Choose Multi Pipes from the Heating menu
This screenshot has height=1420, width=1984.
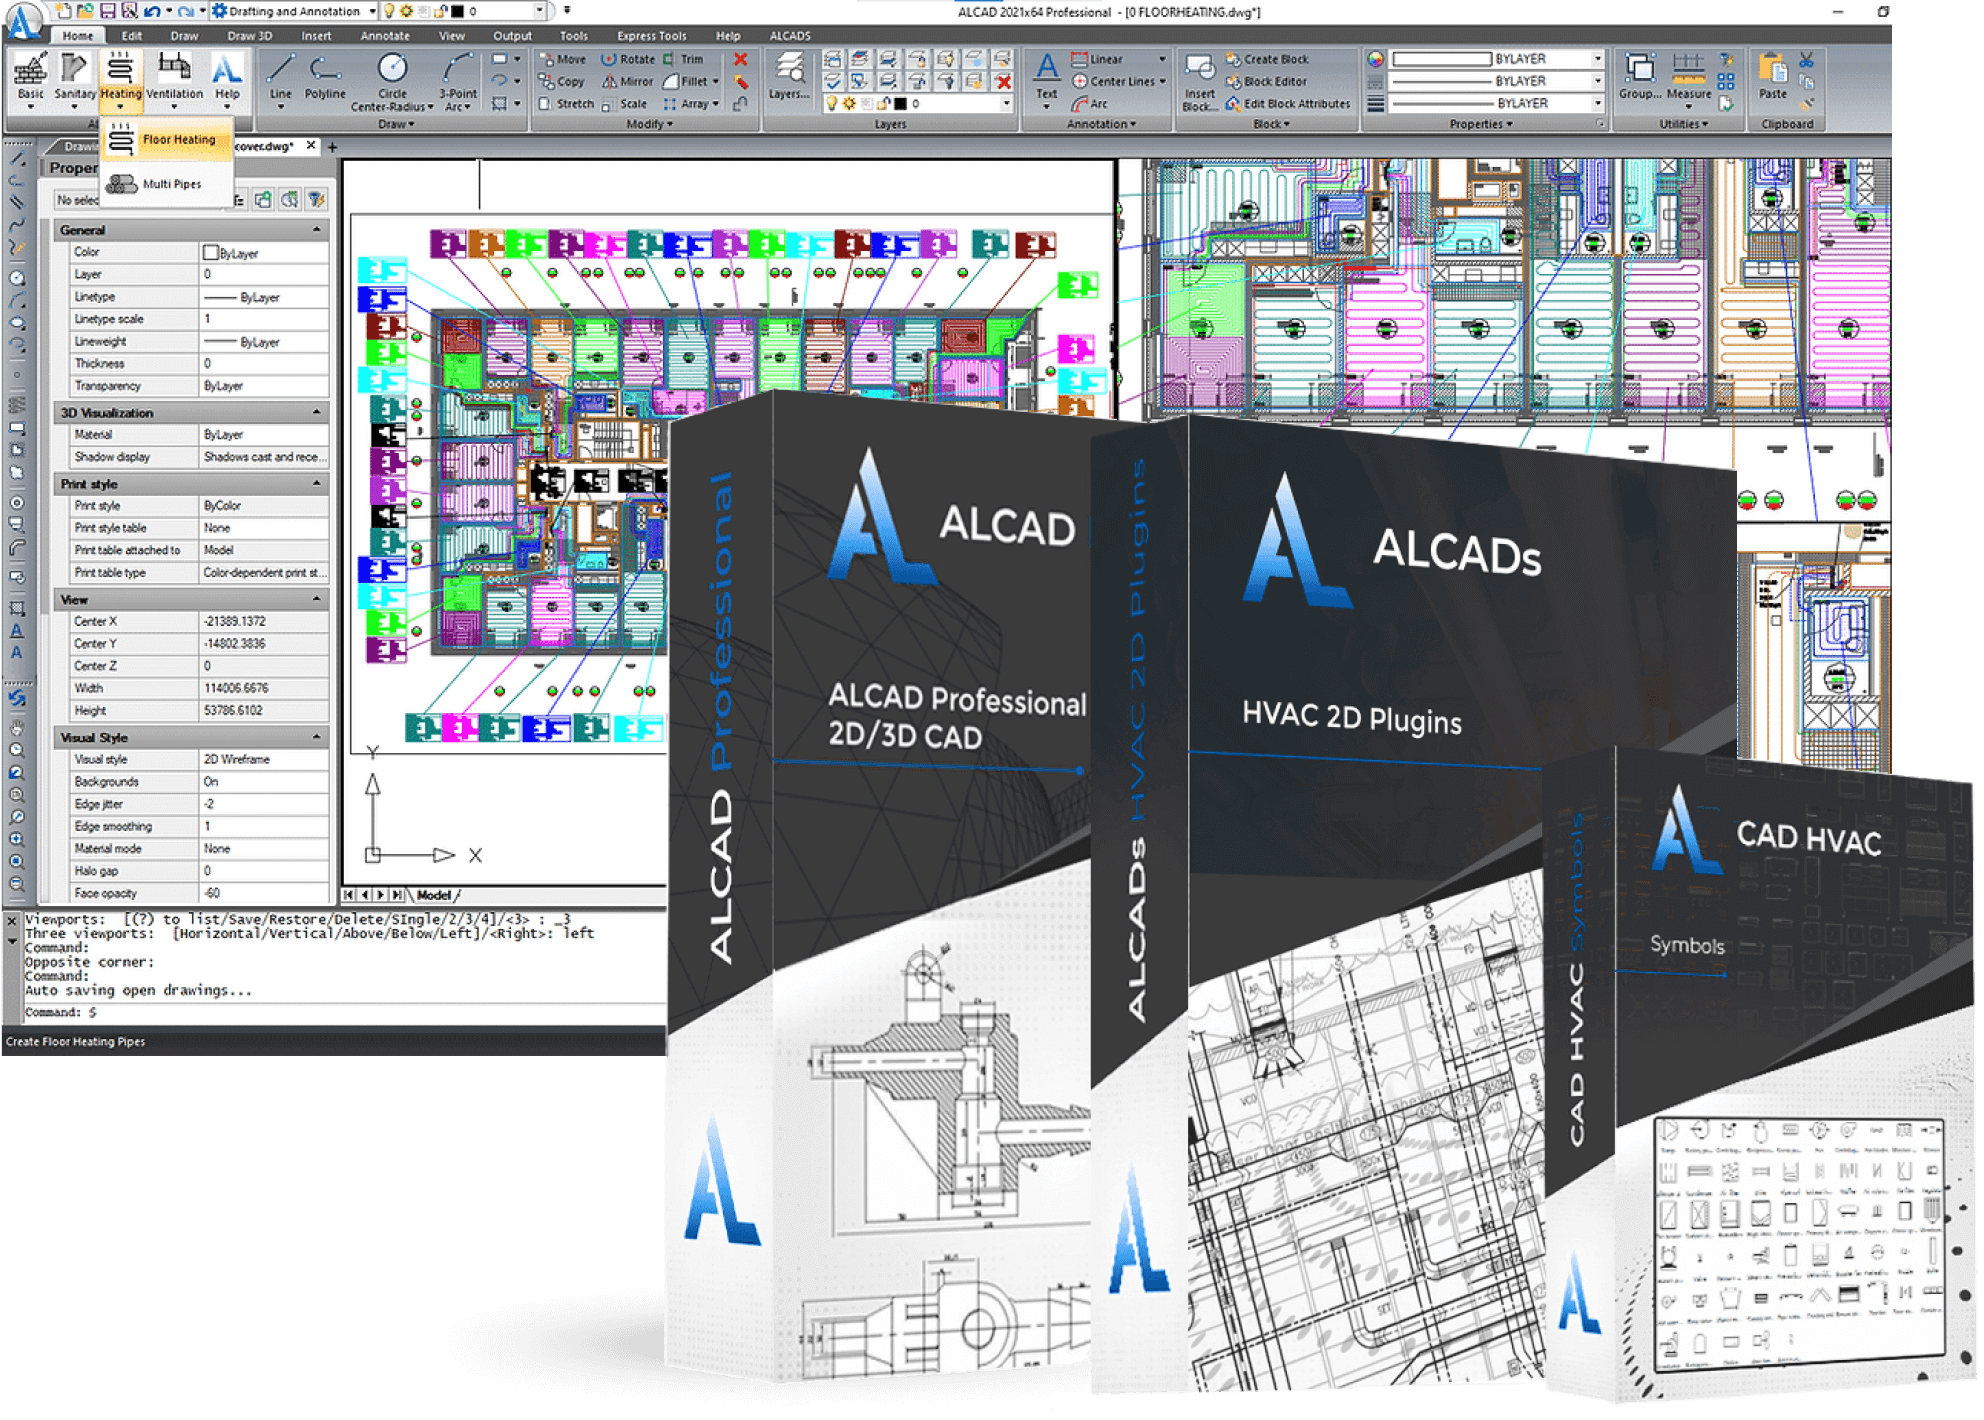[x=167, y=184]
